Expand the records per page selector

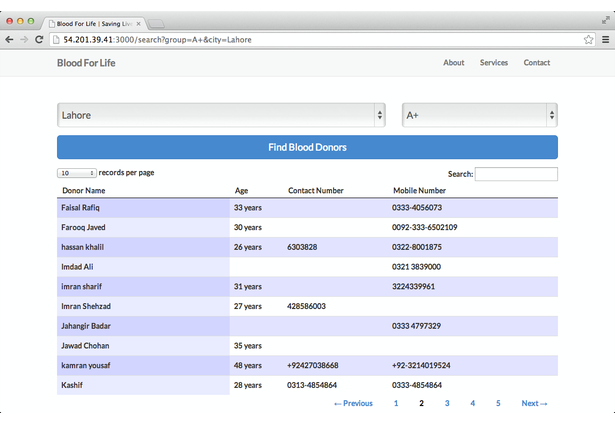pos(76,173)
